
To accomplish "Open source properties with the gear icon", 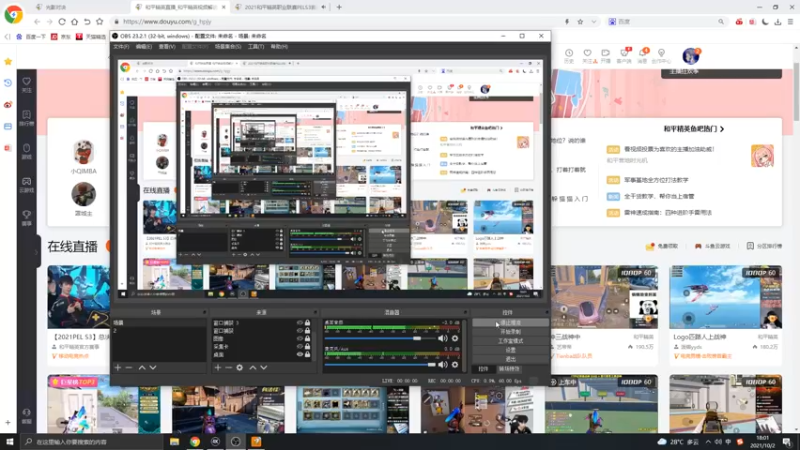I will point(240,367).
